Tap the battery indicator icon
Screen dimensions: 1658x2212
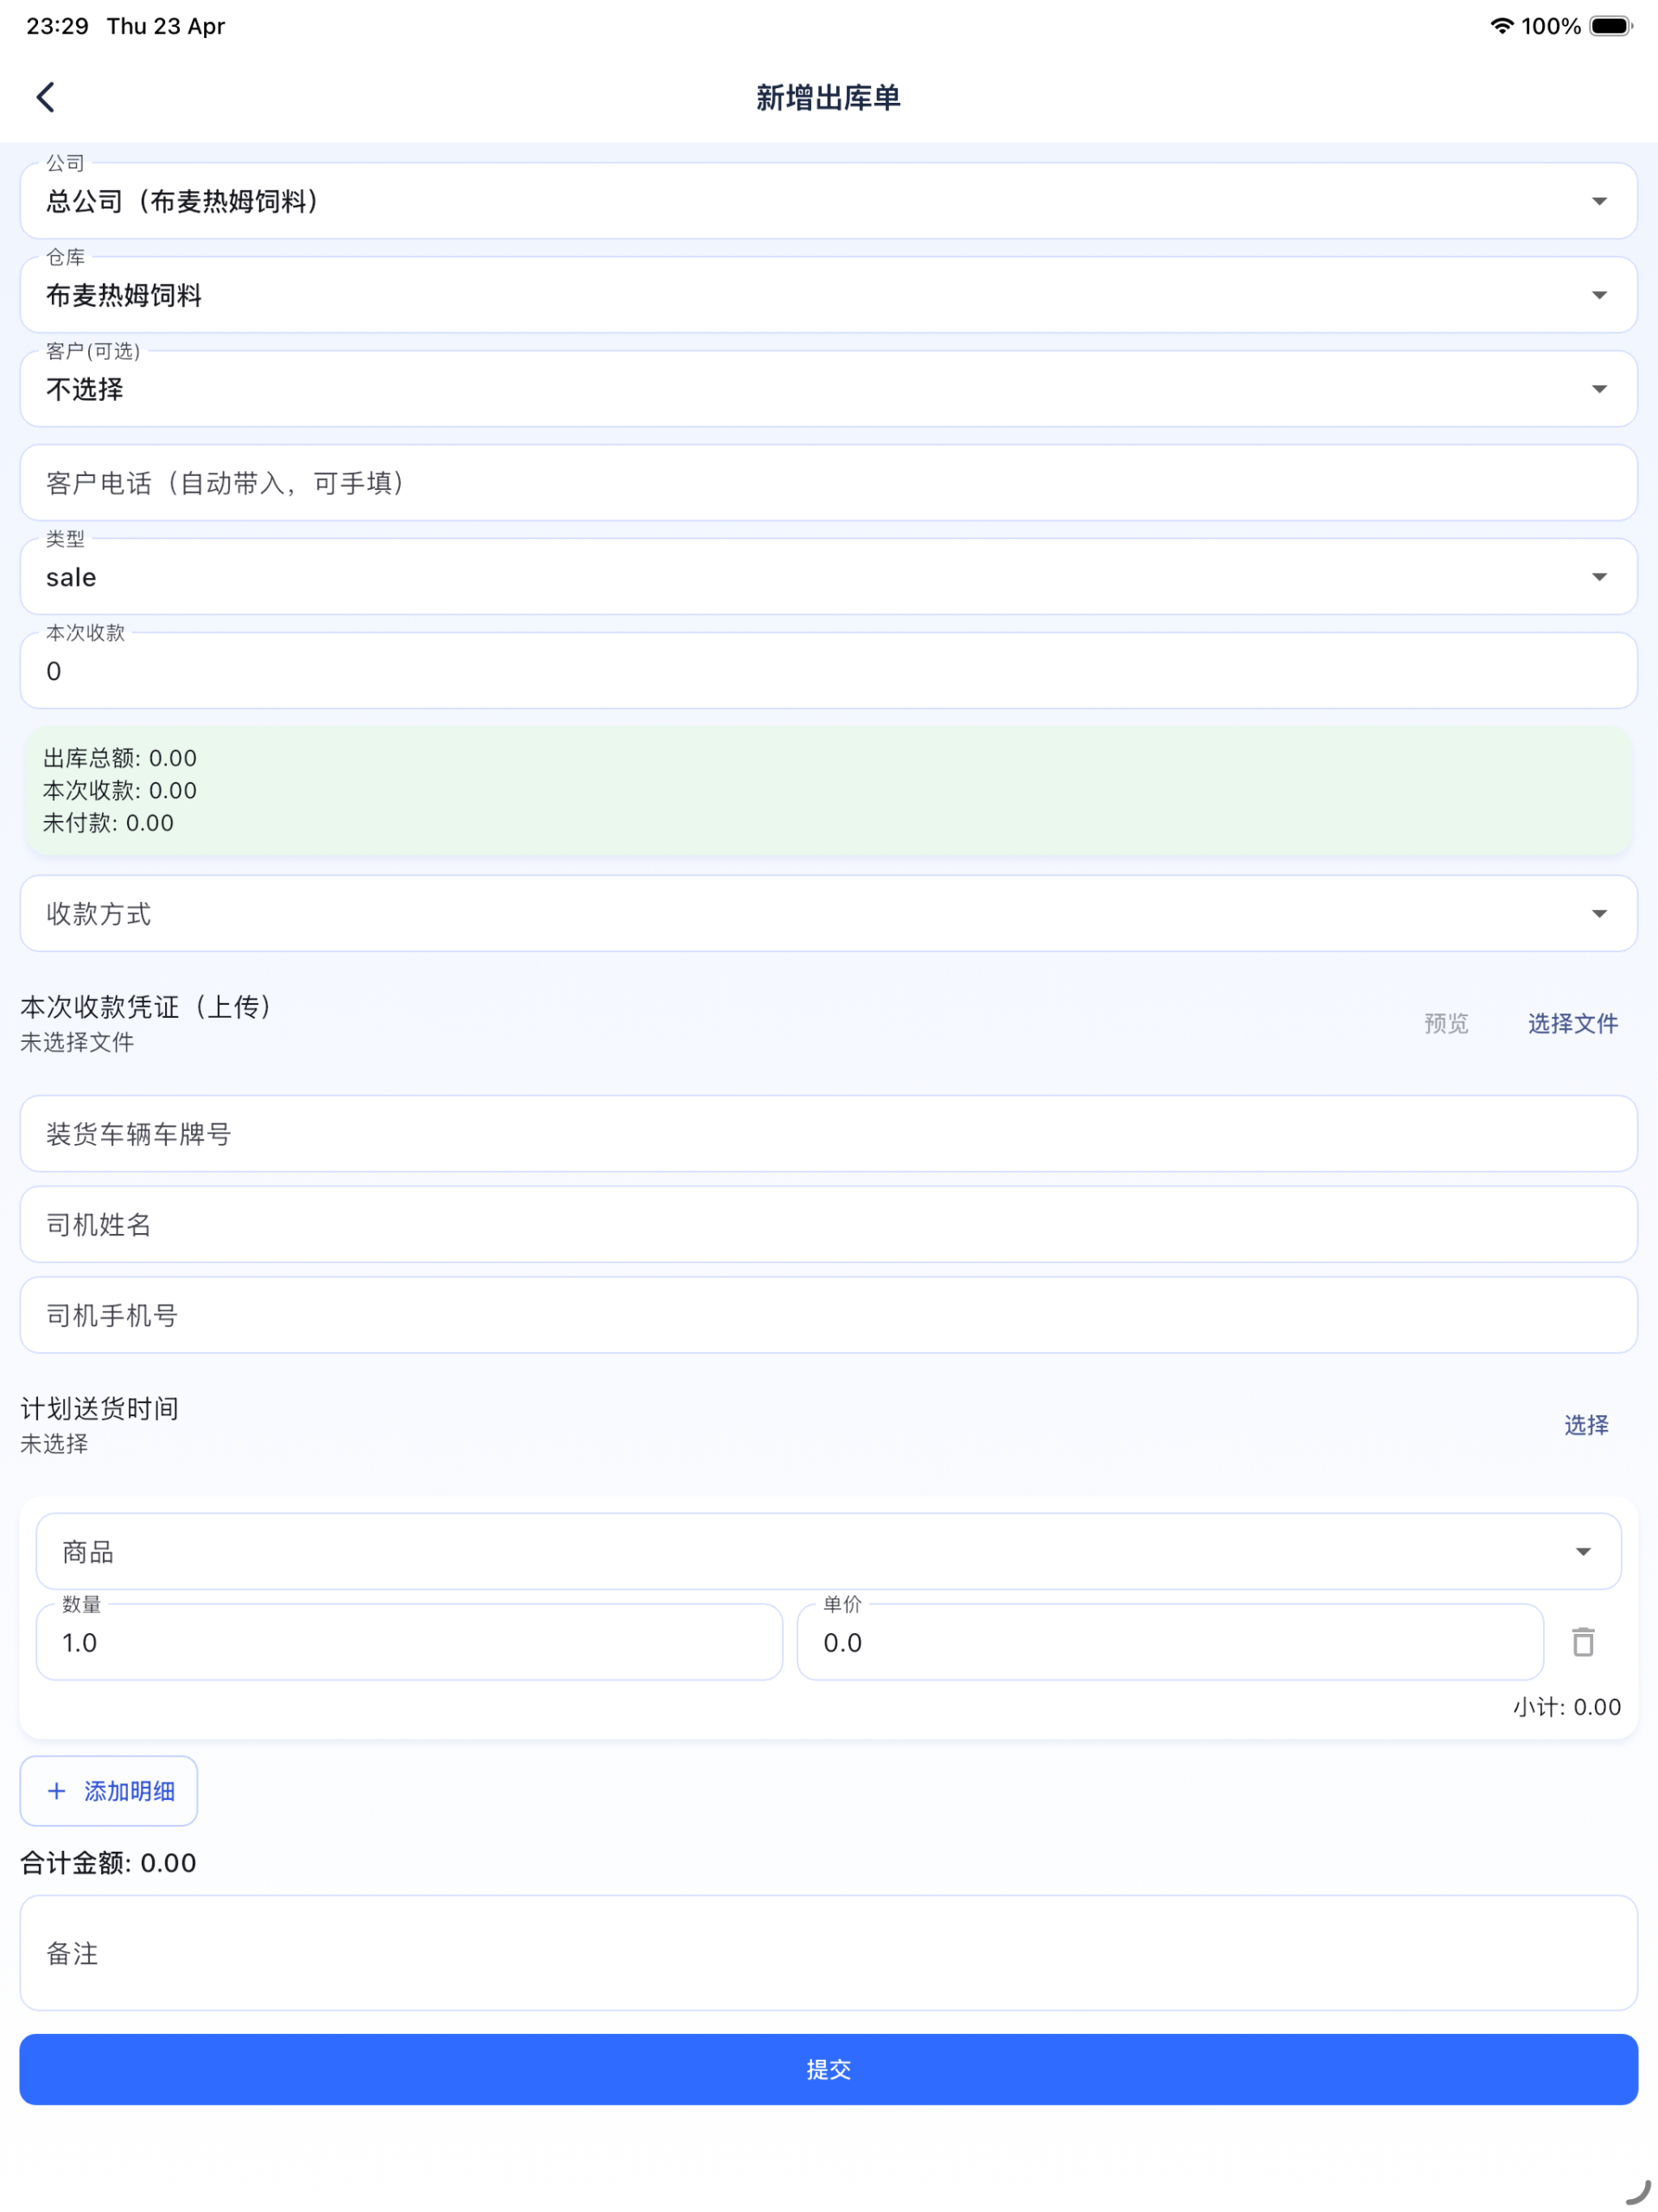point(1610,26)
